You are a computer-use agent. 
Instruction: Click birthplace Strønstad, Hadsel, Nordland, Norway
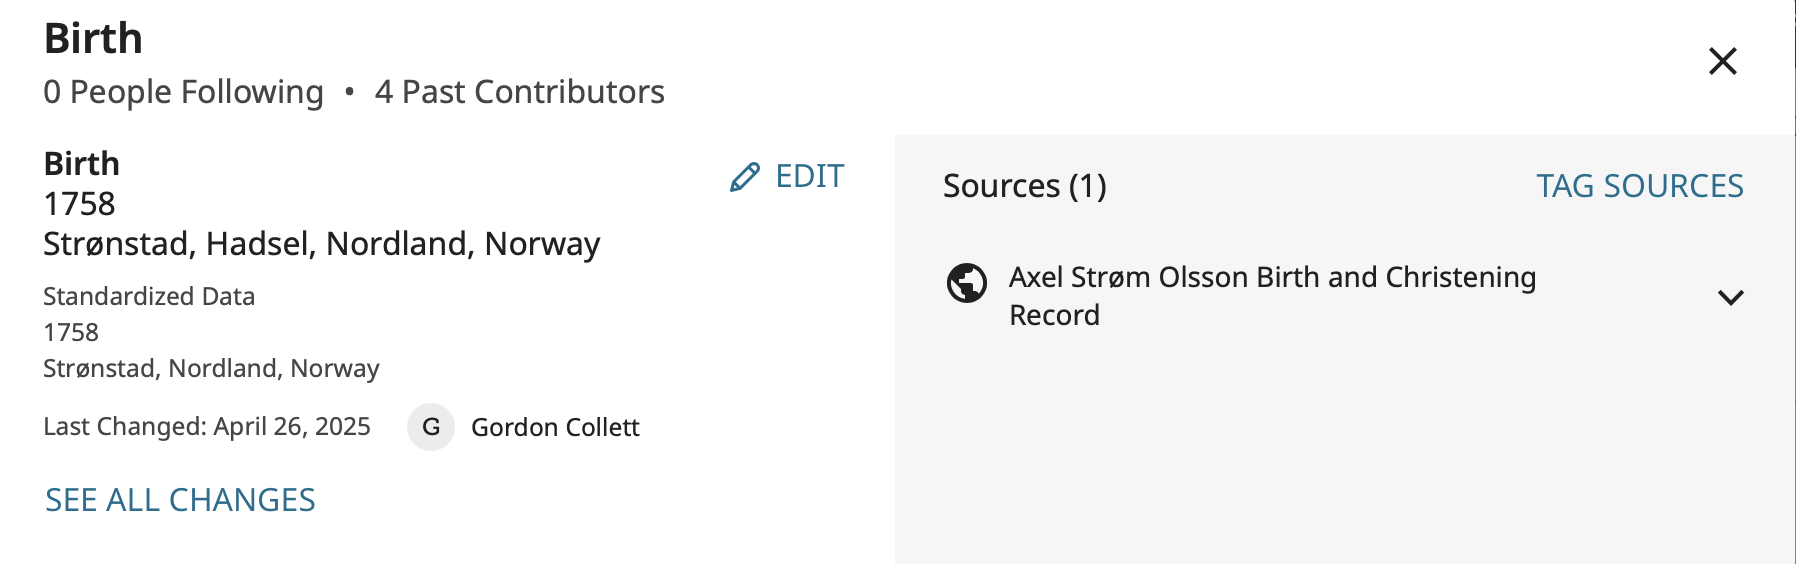321,244
